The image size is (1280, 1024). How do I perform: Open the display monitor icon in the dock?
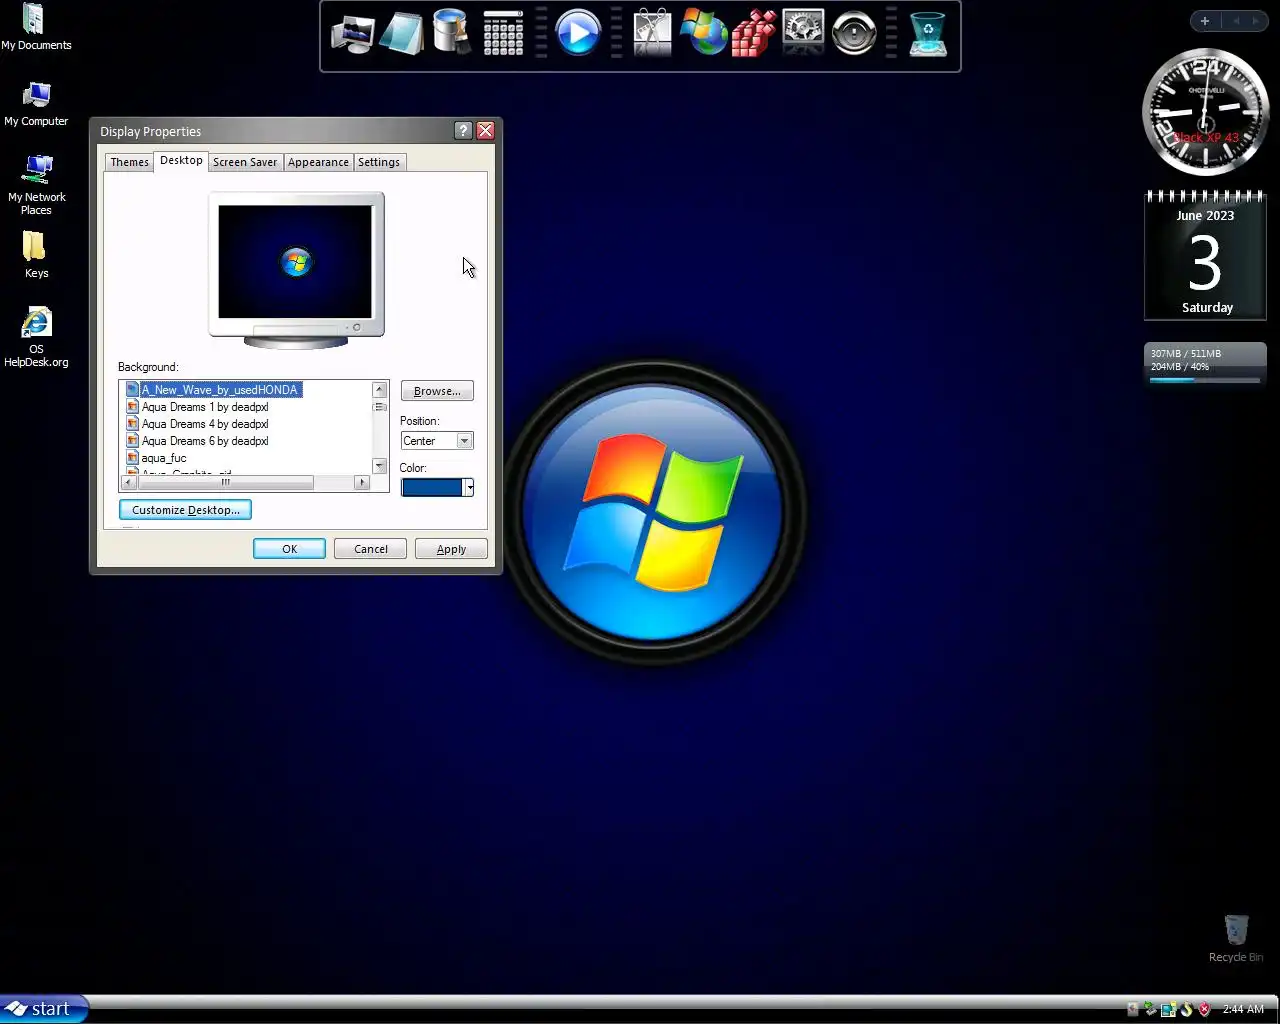[353, 34]
